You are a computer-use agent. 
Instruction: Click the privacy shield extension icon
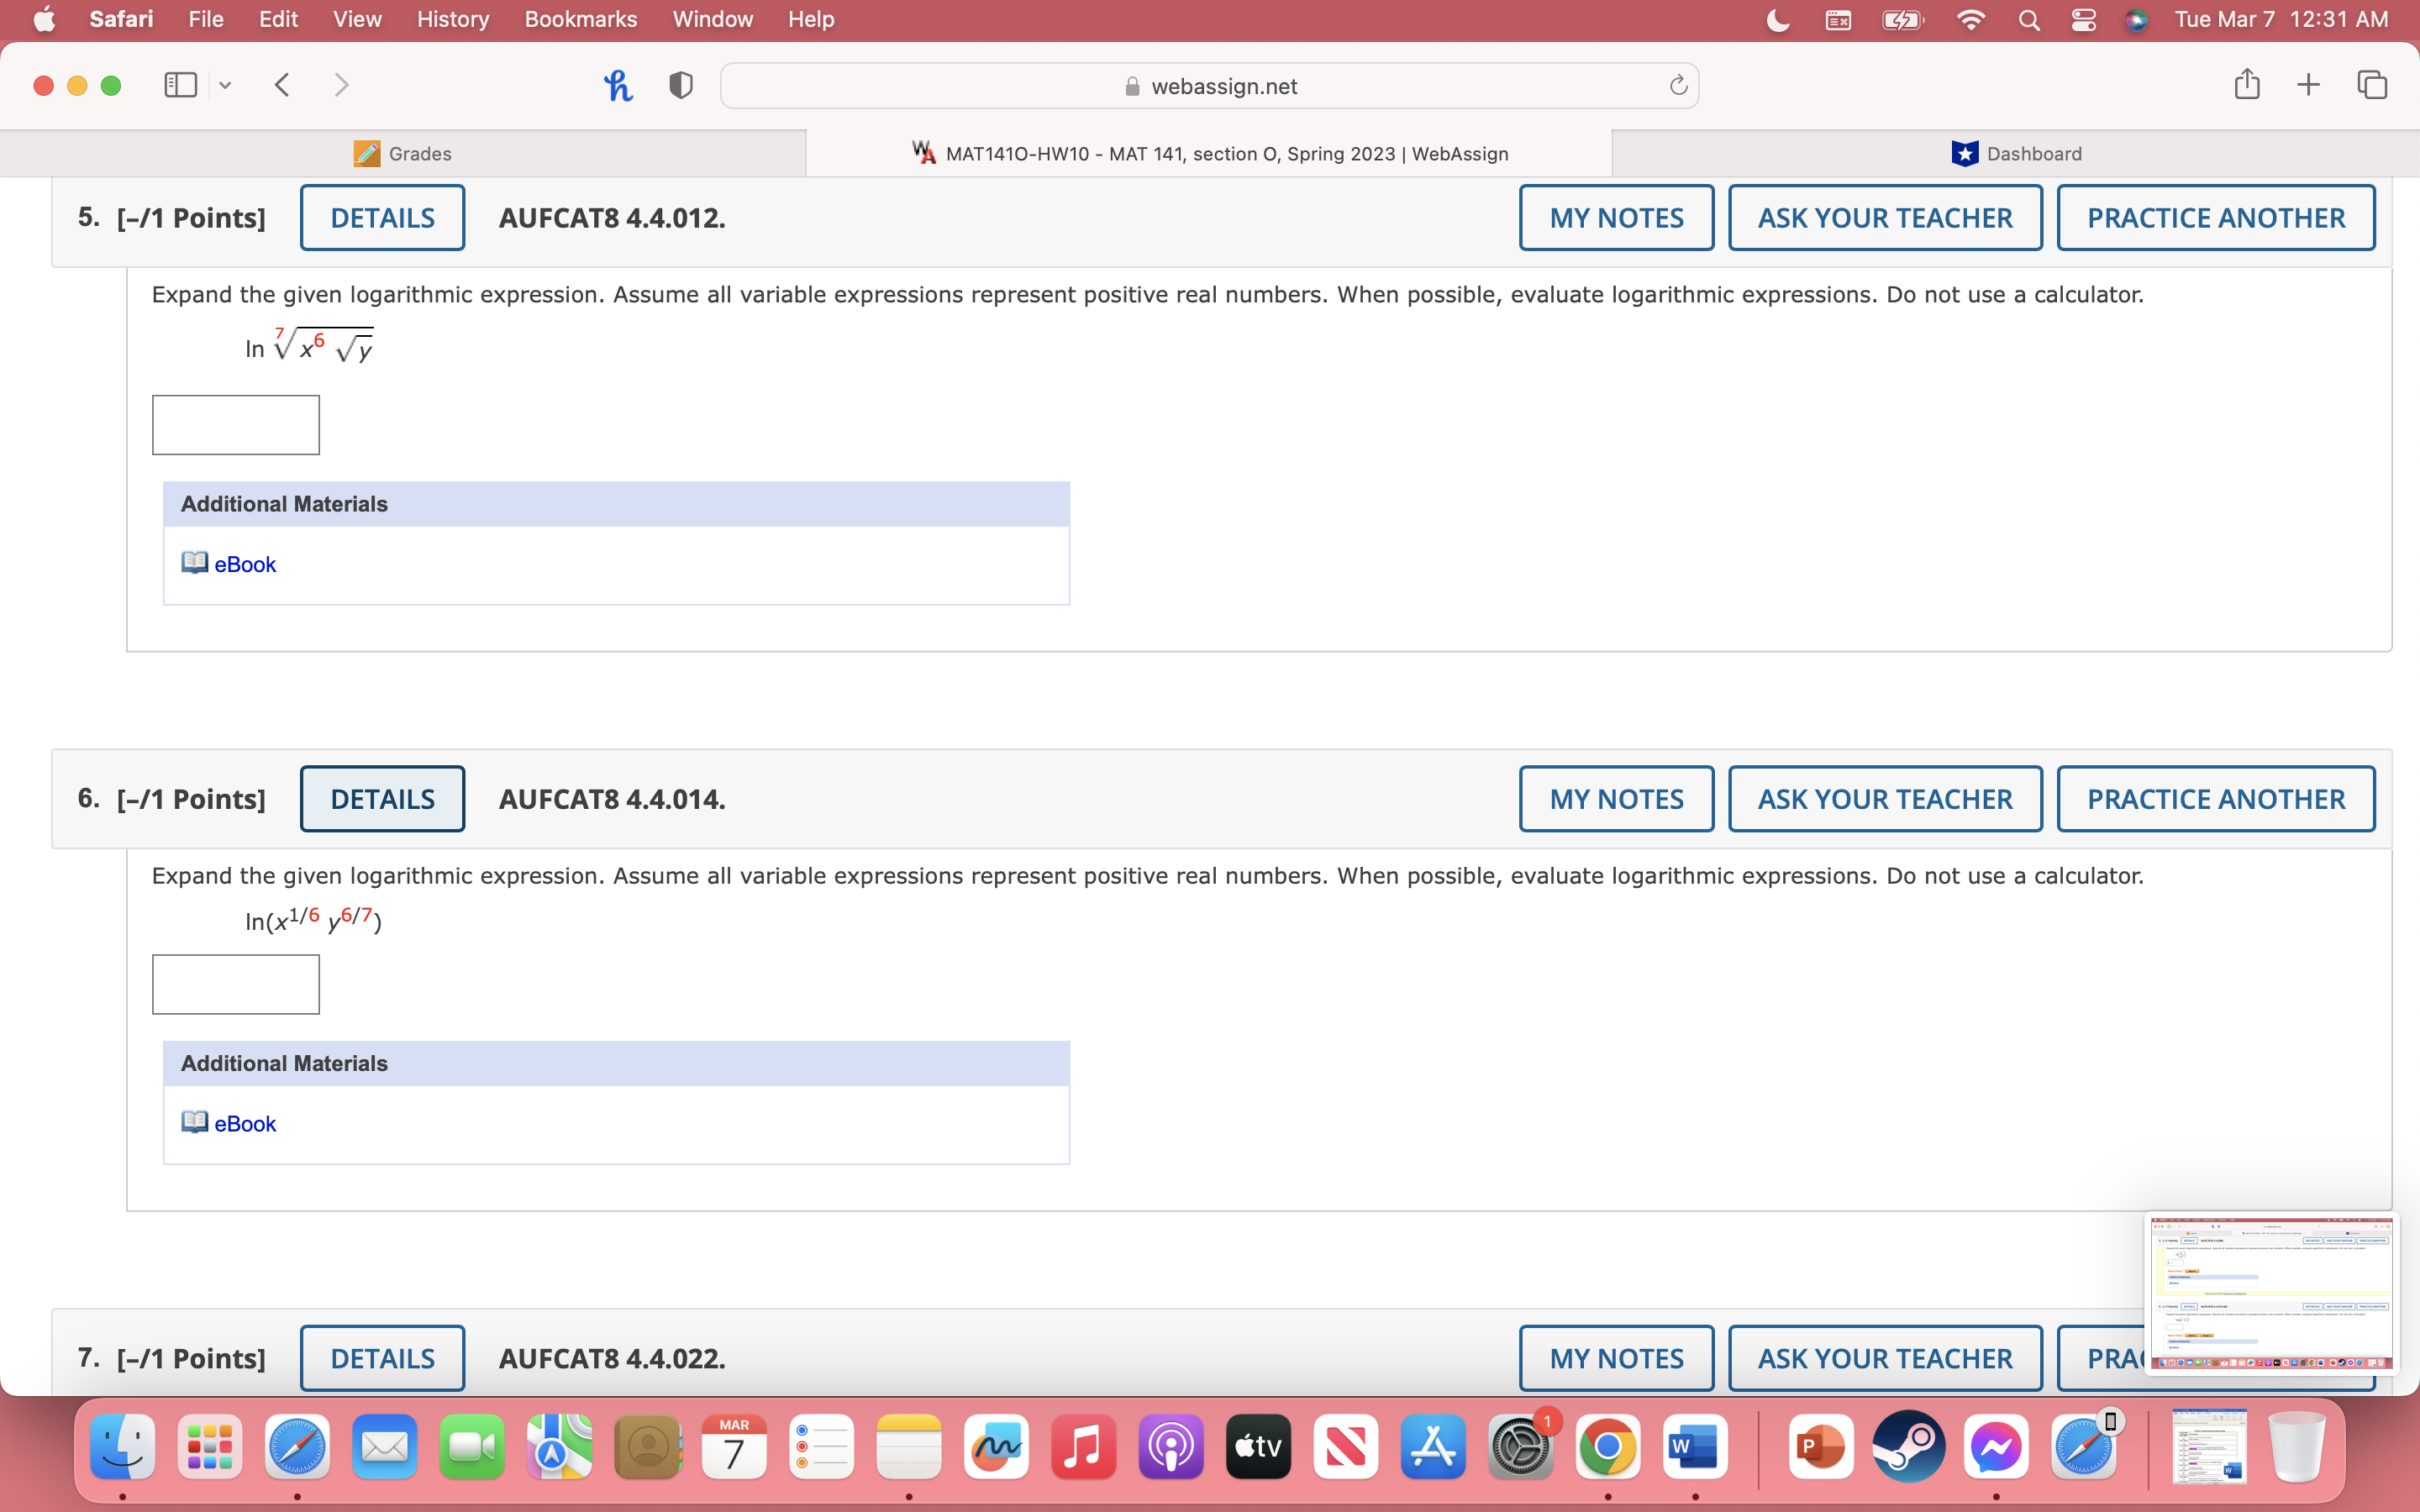pyautogui.click(x=679, y=85)
